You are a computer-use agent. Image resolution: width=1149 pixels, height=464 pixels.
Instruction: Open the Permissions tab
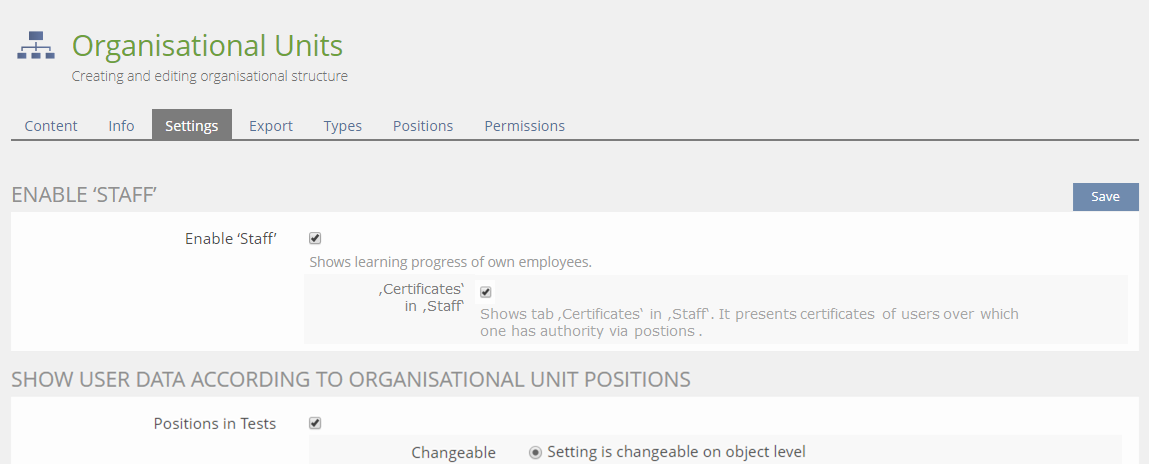tap(525, 126)
